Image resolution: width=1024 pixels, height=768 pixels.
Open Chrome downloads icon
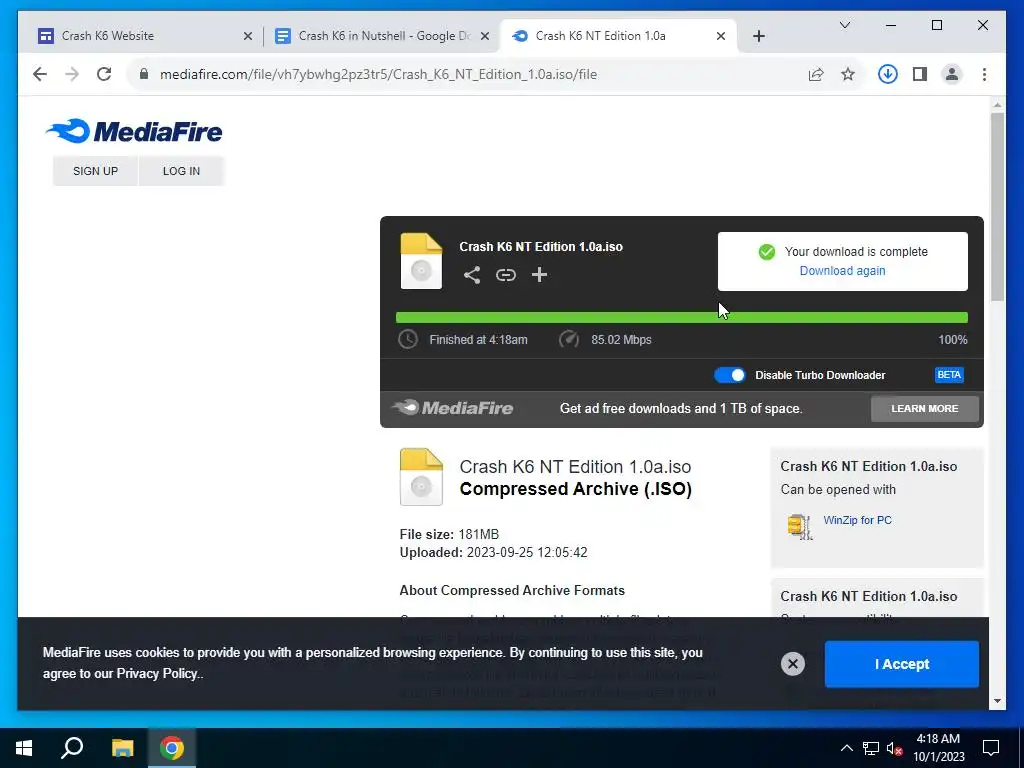pyautogui.click(x=887, y=74)
